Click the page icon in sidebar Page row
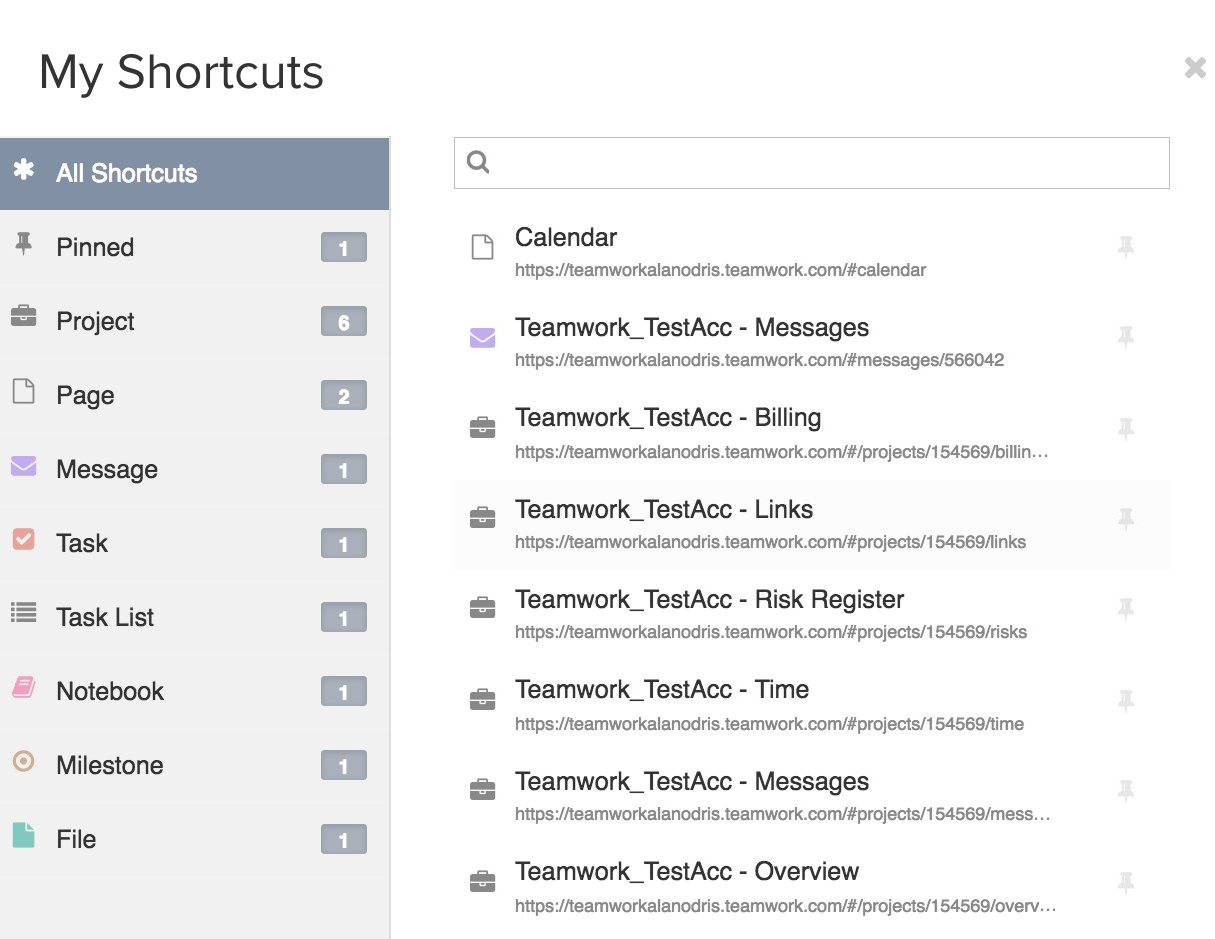The width and height of the screenshot is (1215, 939). (x=23, y=391)
